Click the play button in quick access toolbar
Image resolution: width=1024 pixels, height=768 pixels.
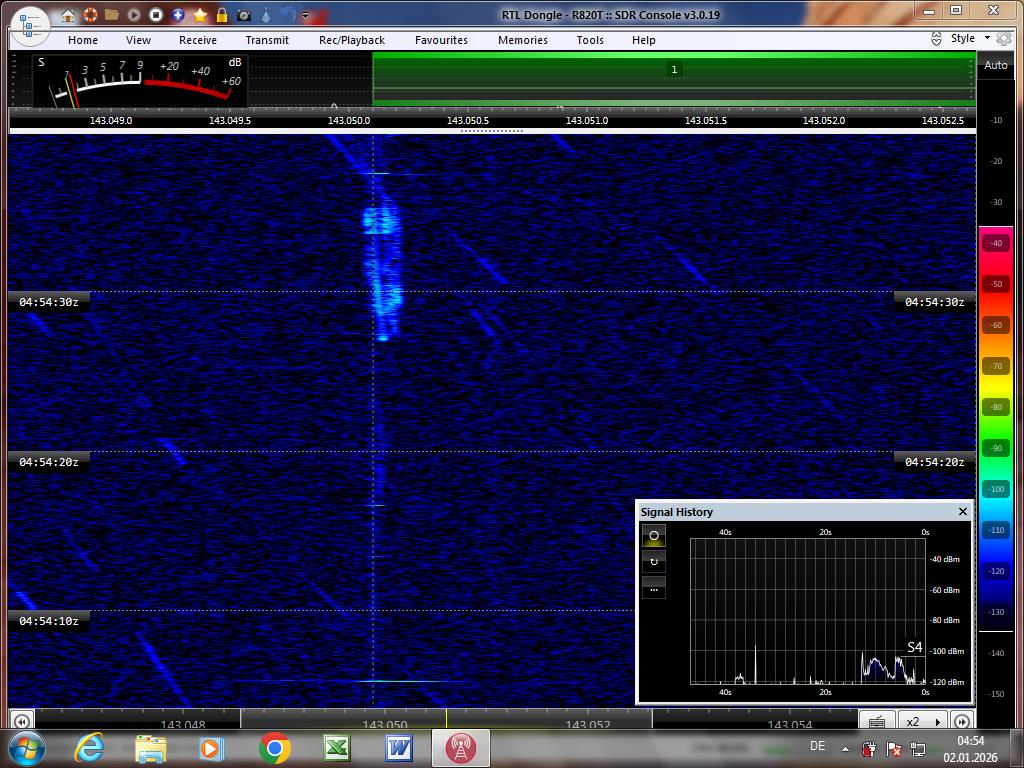pyautogui.click(x=134, y=14)
